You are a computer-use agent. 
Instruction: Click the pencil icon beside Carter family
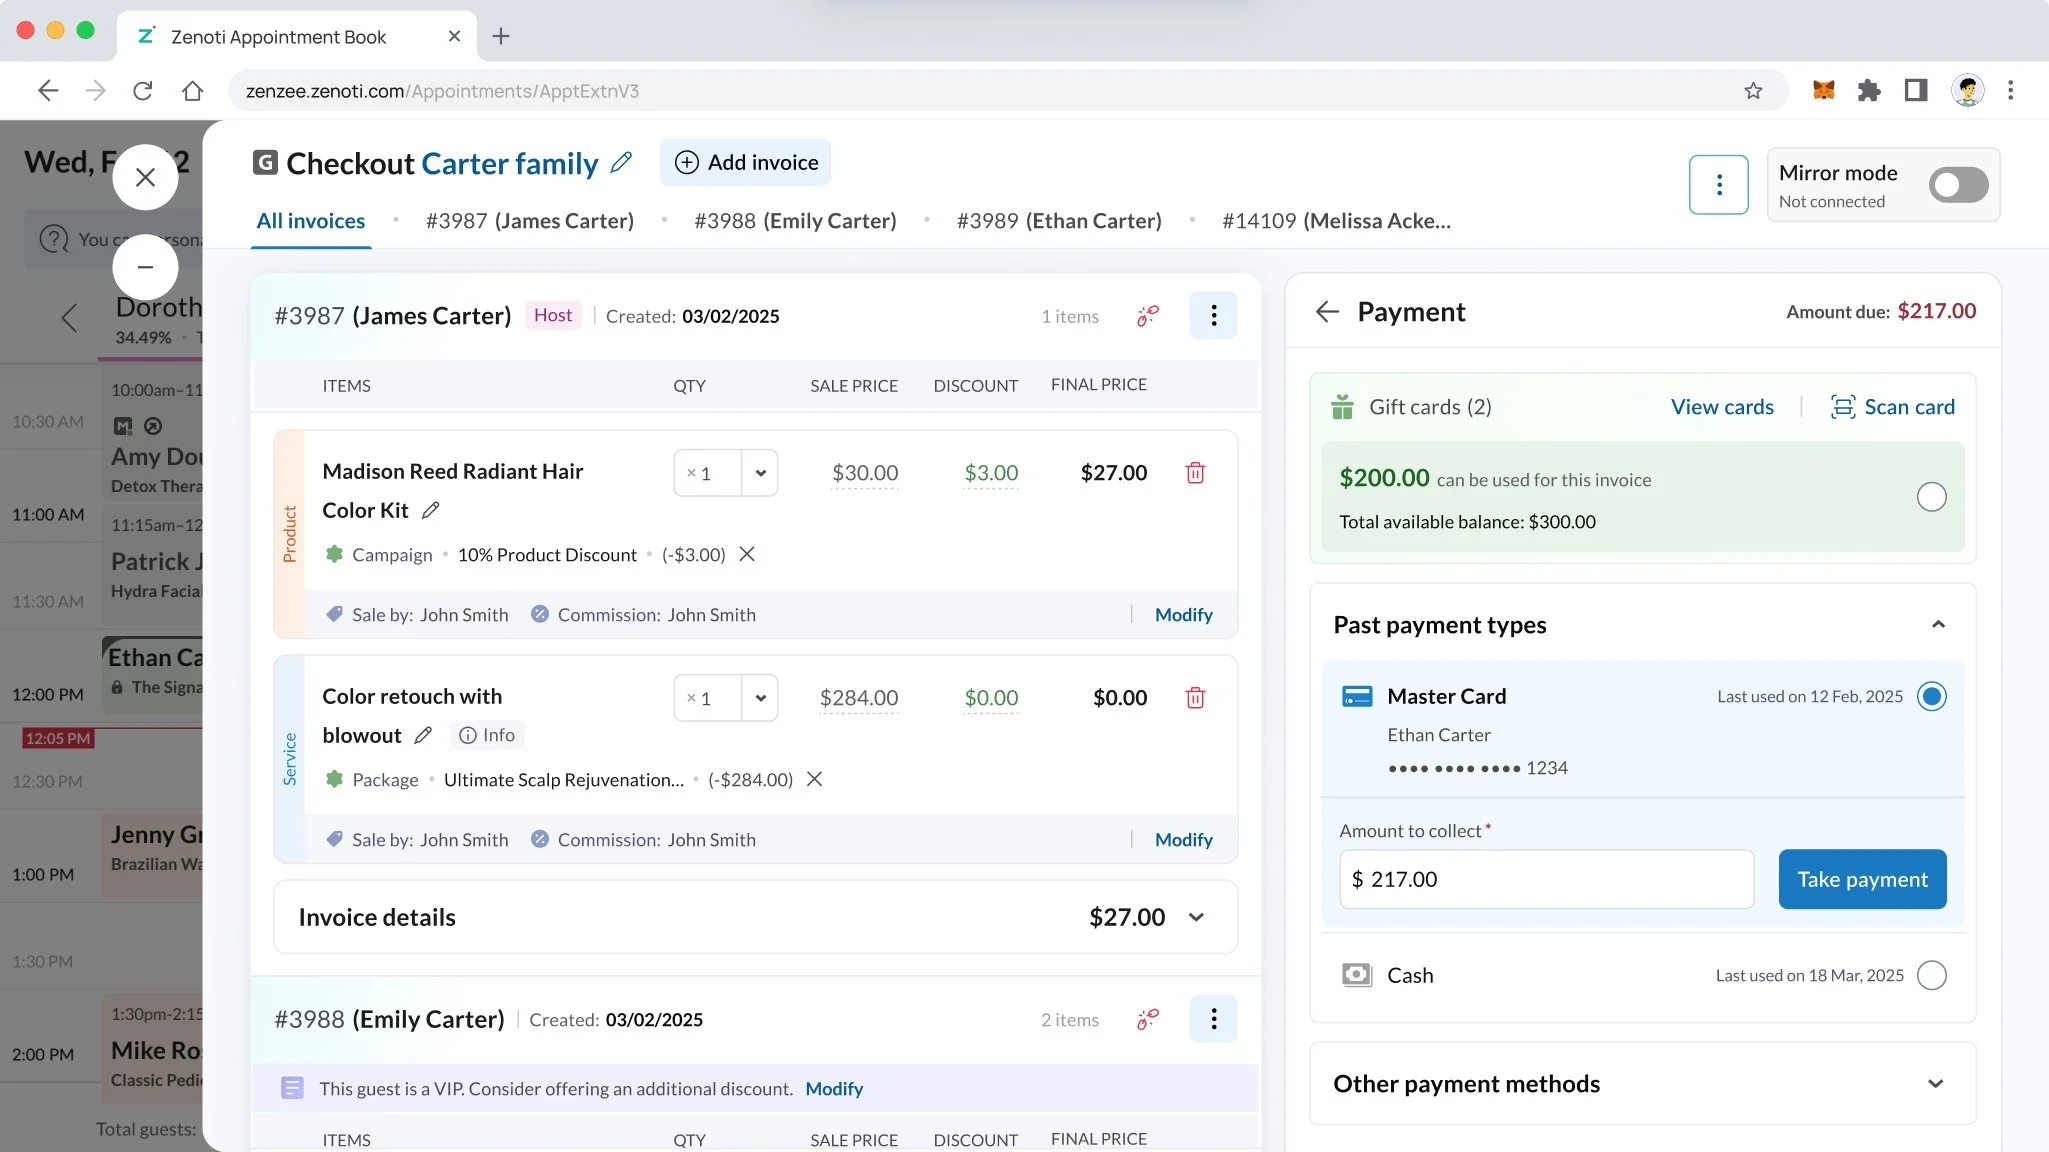tap(621, 162)
